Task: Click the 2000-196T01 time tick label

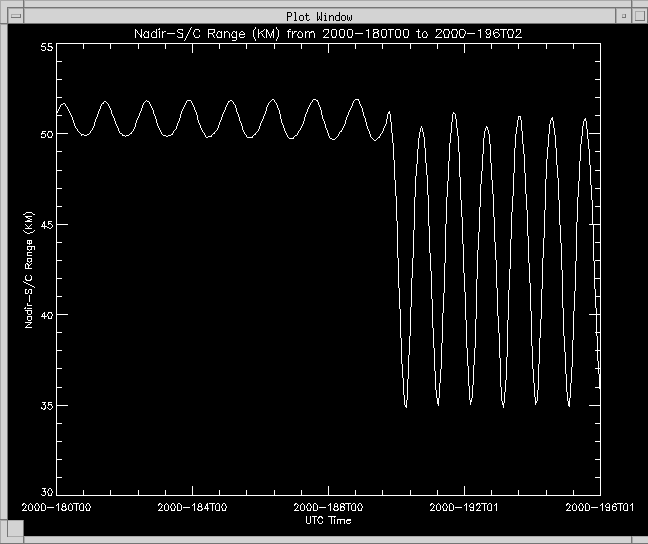Action: (x=598, y=508)
